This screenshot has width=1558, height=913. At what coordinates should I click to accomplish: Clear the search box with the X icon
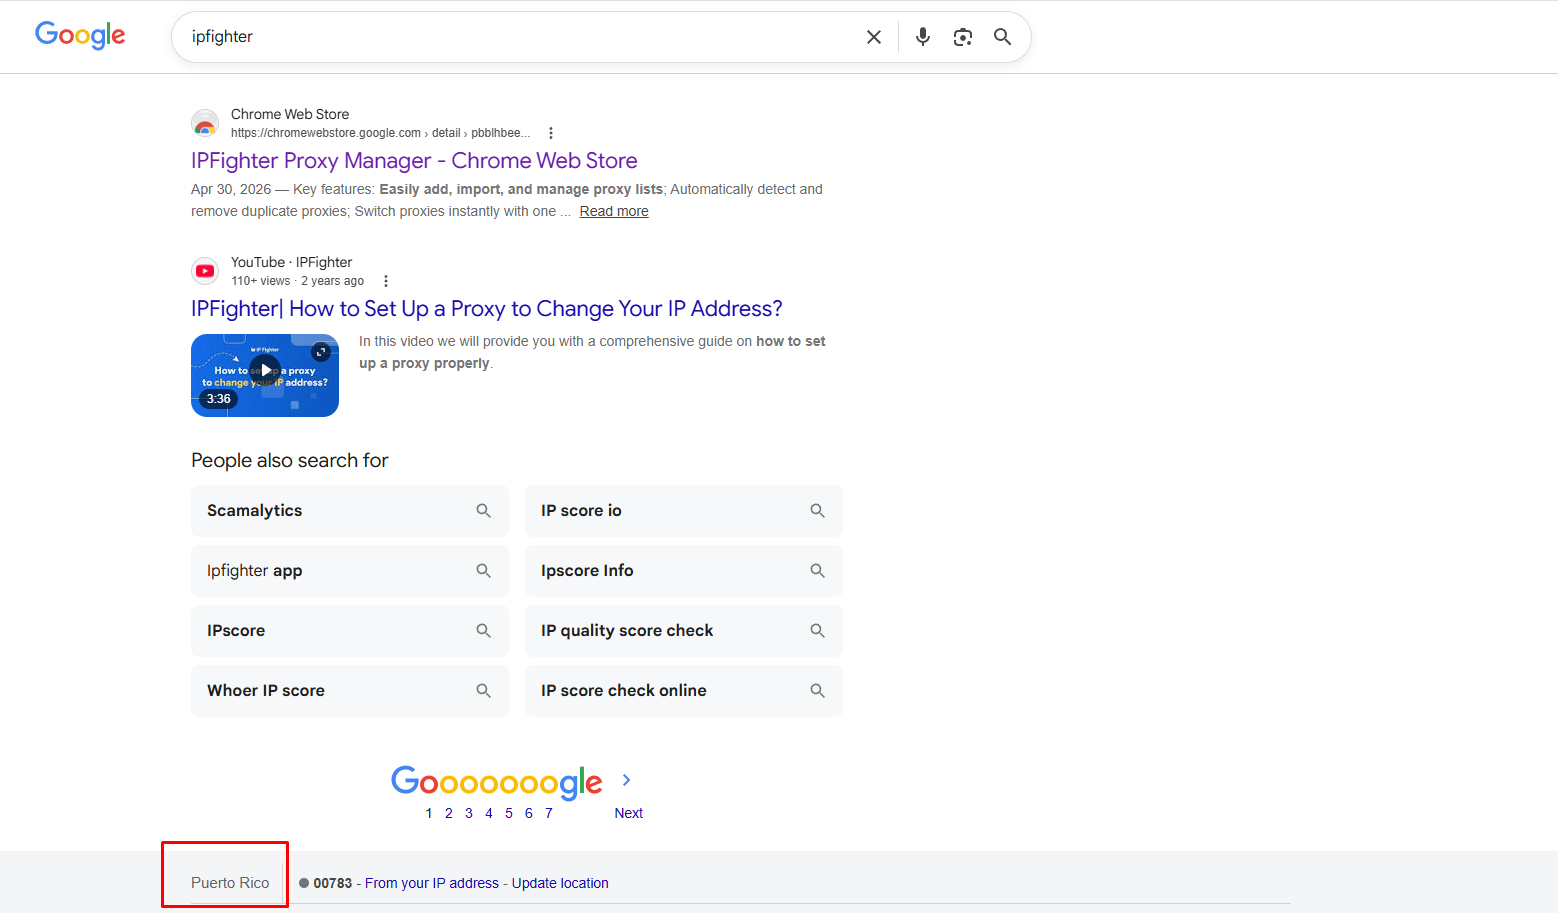click(874, 37)
